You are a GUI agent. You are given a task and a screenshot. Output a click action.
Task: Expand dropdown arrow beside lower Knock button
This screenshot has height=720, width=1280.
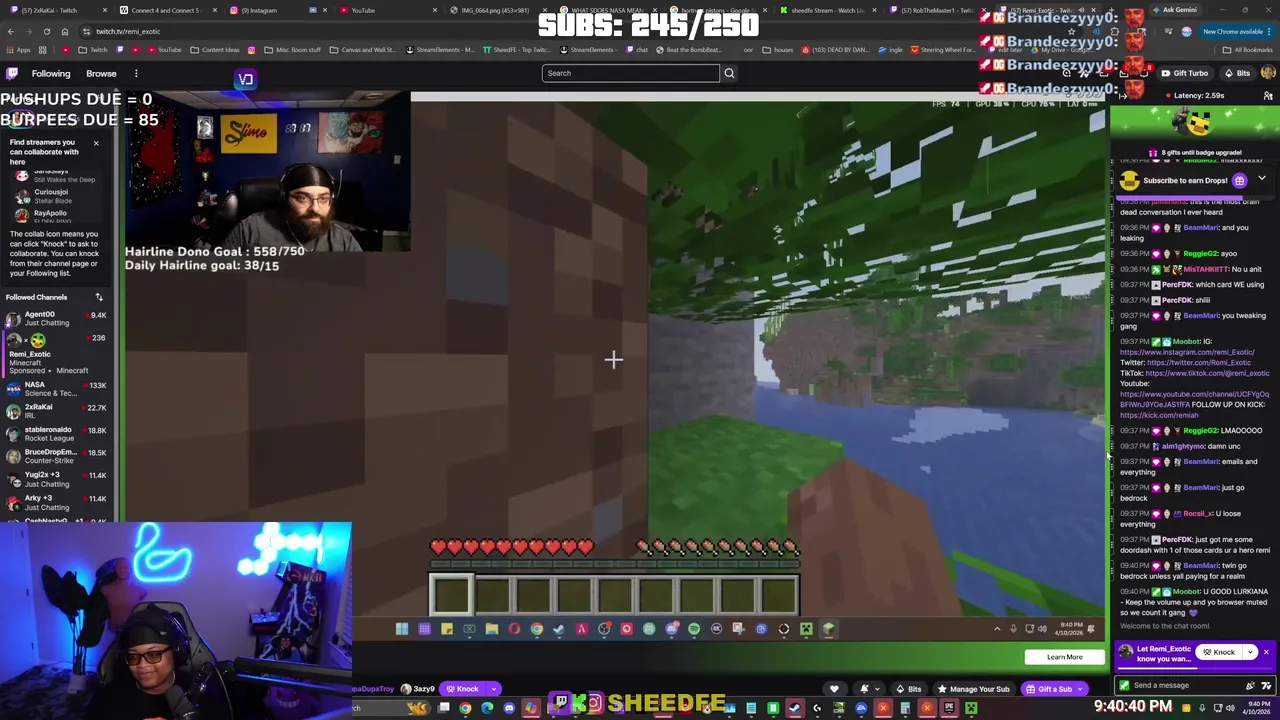click(493, 689)
